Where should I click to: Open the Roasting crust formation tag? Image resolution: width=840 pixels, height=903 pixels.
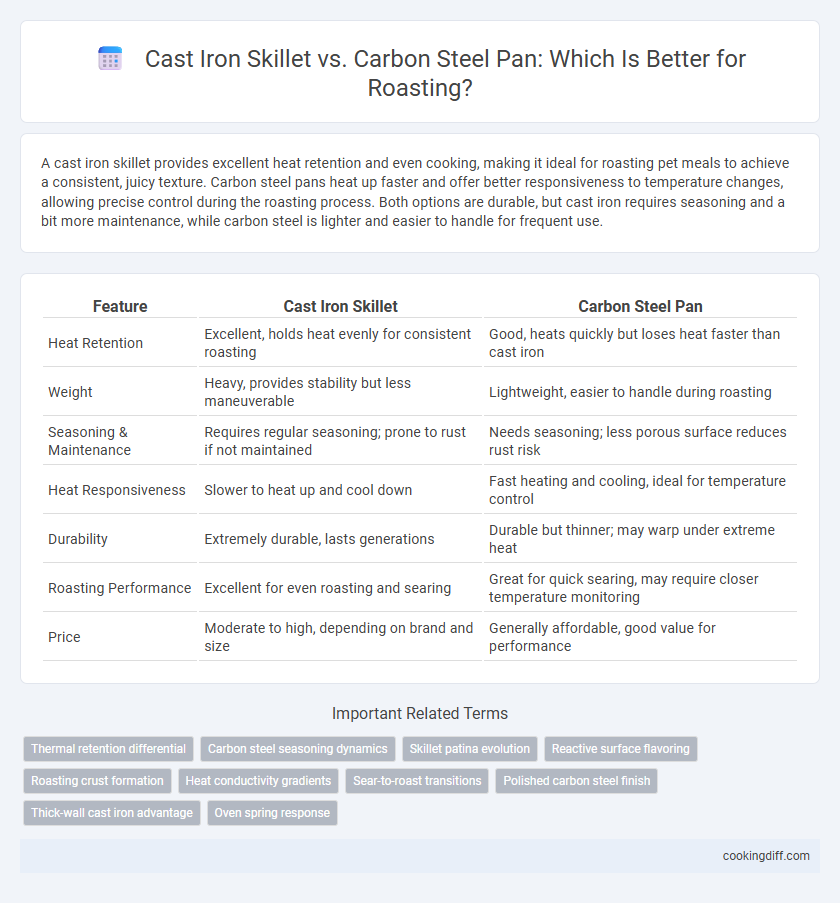tap(97, 781)
